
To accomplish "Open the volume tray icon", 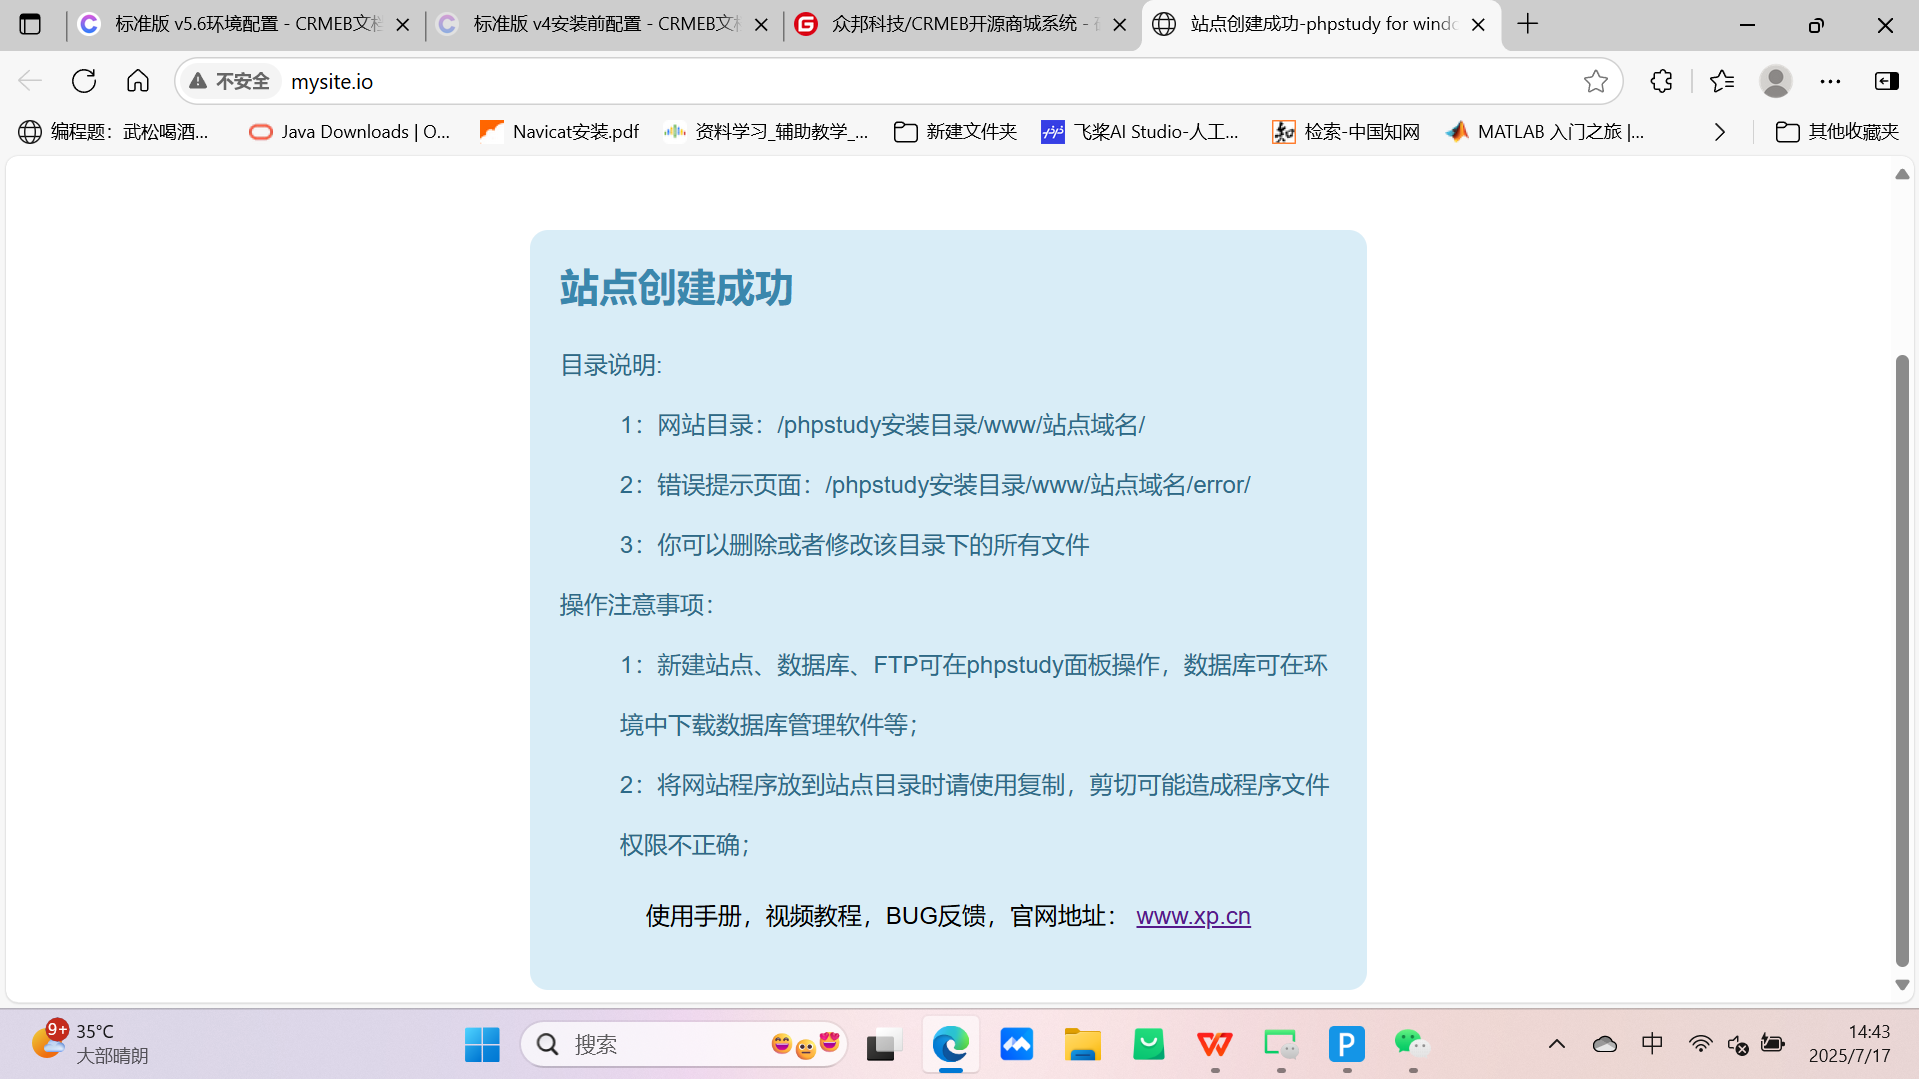I will (1737, 1044).
